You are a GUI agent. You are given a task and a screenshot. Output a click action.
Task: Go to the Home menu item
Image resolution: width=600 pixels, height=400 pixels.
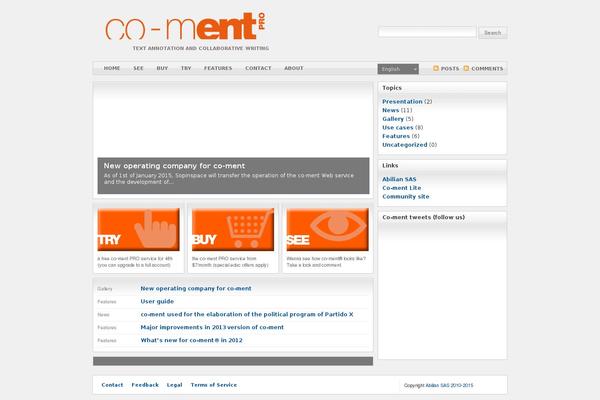click(112, 68)
